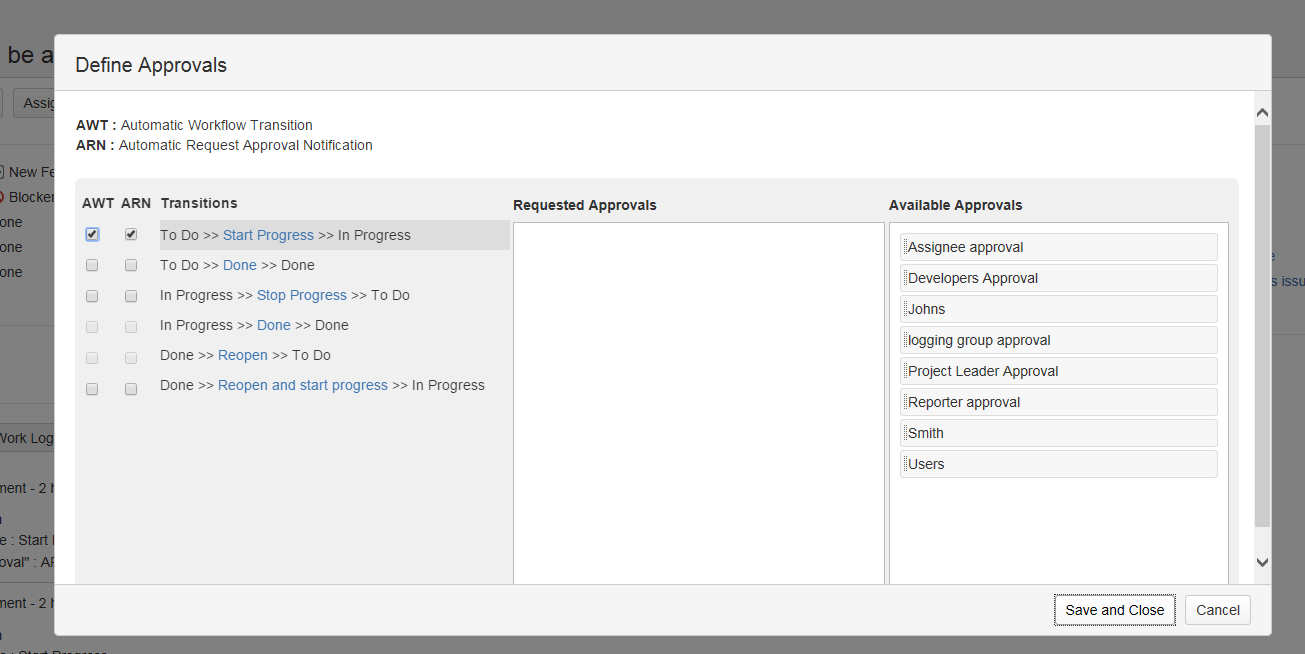This screenshot has width=1305, height=654.
Task: Check AWT for Reopen and start progress
Action: (92, 389)
